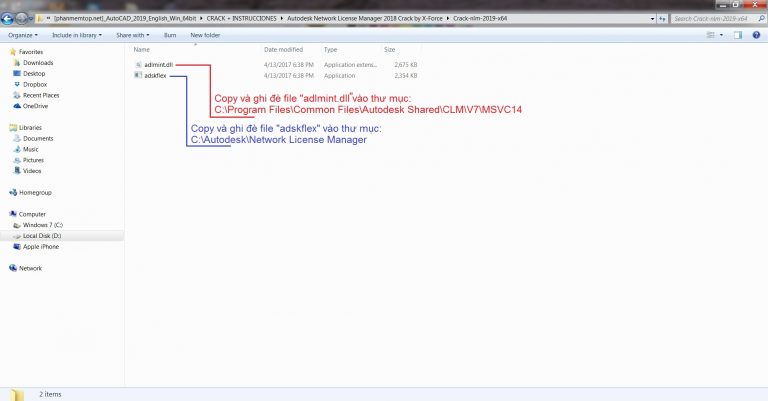Select the adskflex application file

[x=155, y=76]
